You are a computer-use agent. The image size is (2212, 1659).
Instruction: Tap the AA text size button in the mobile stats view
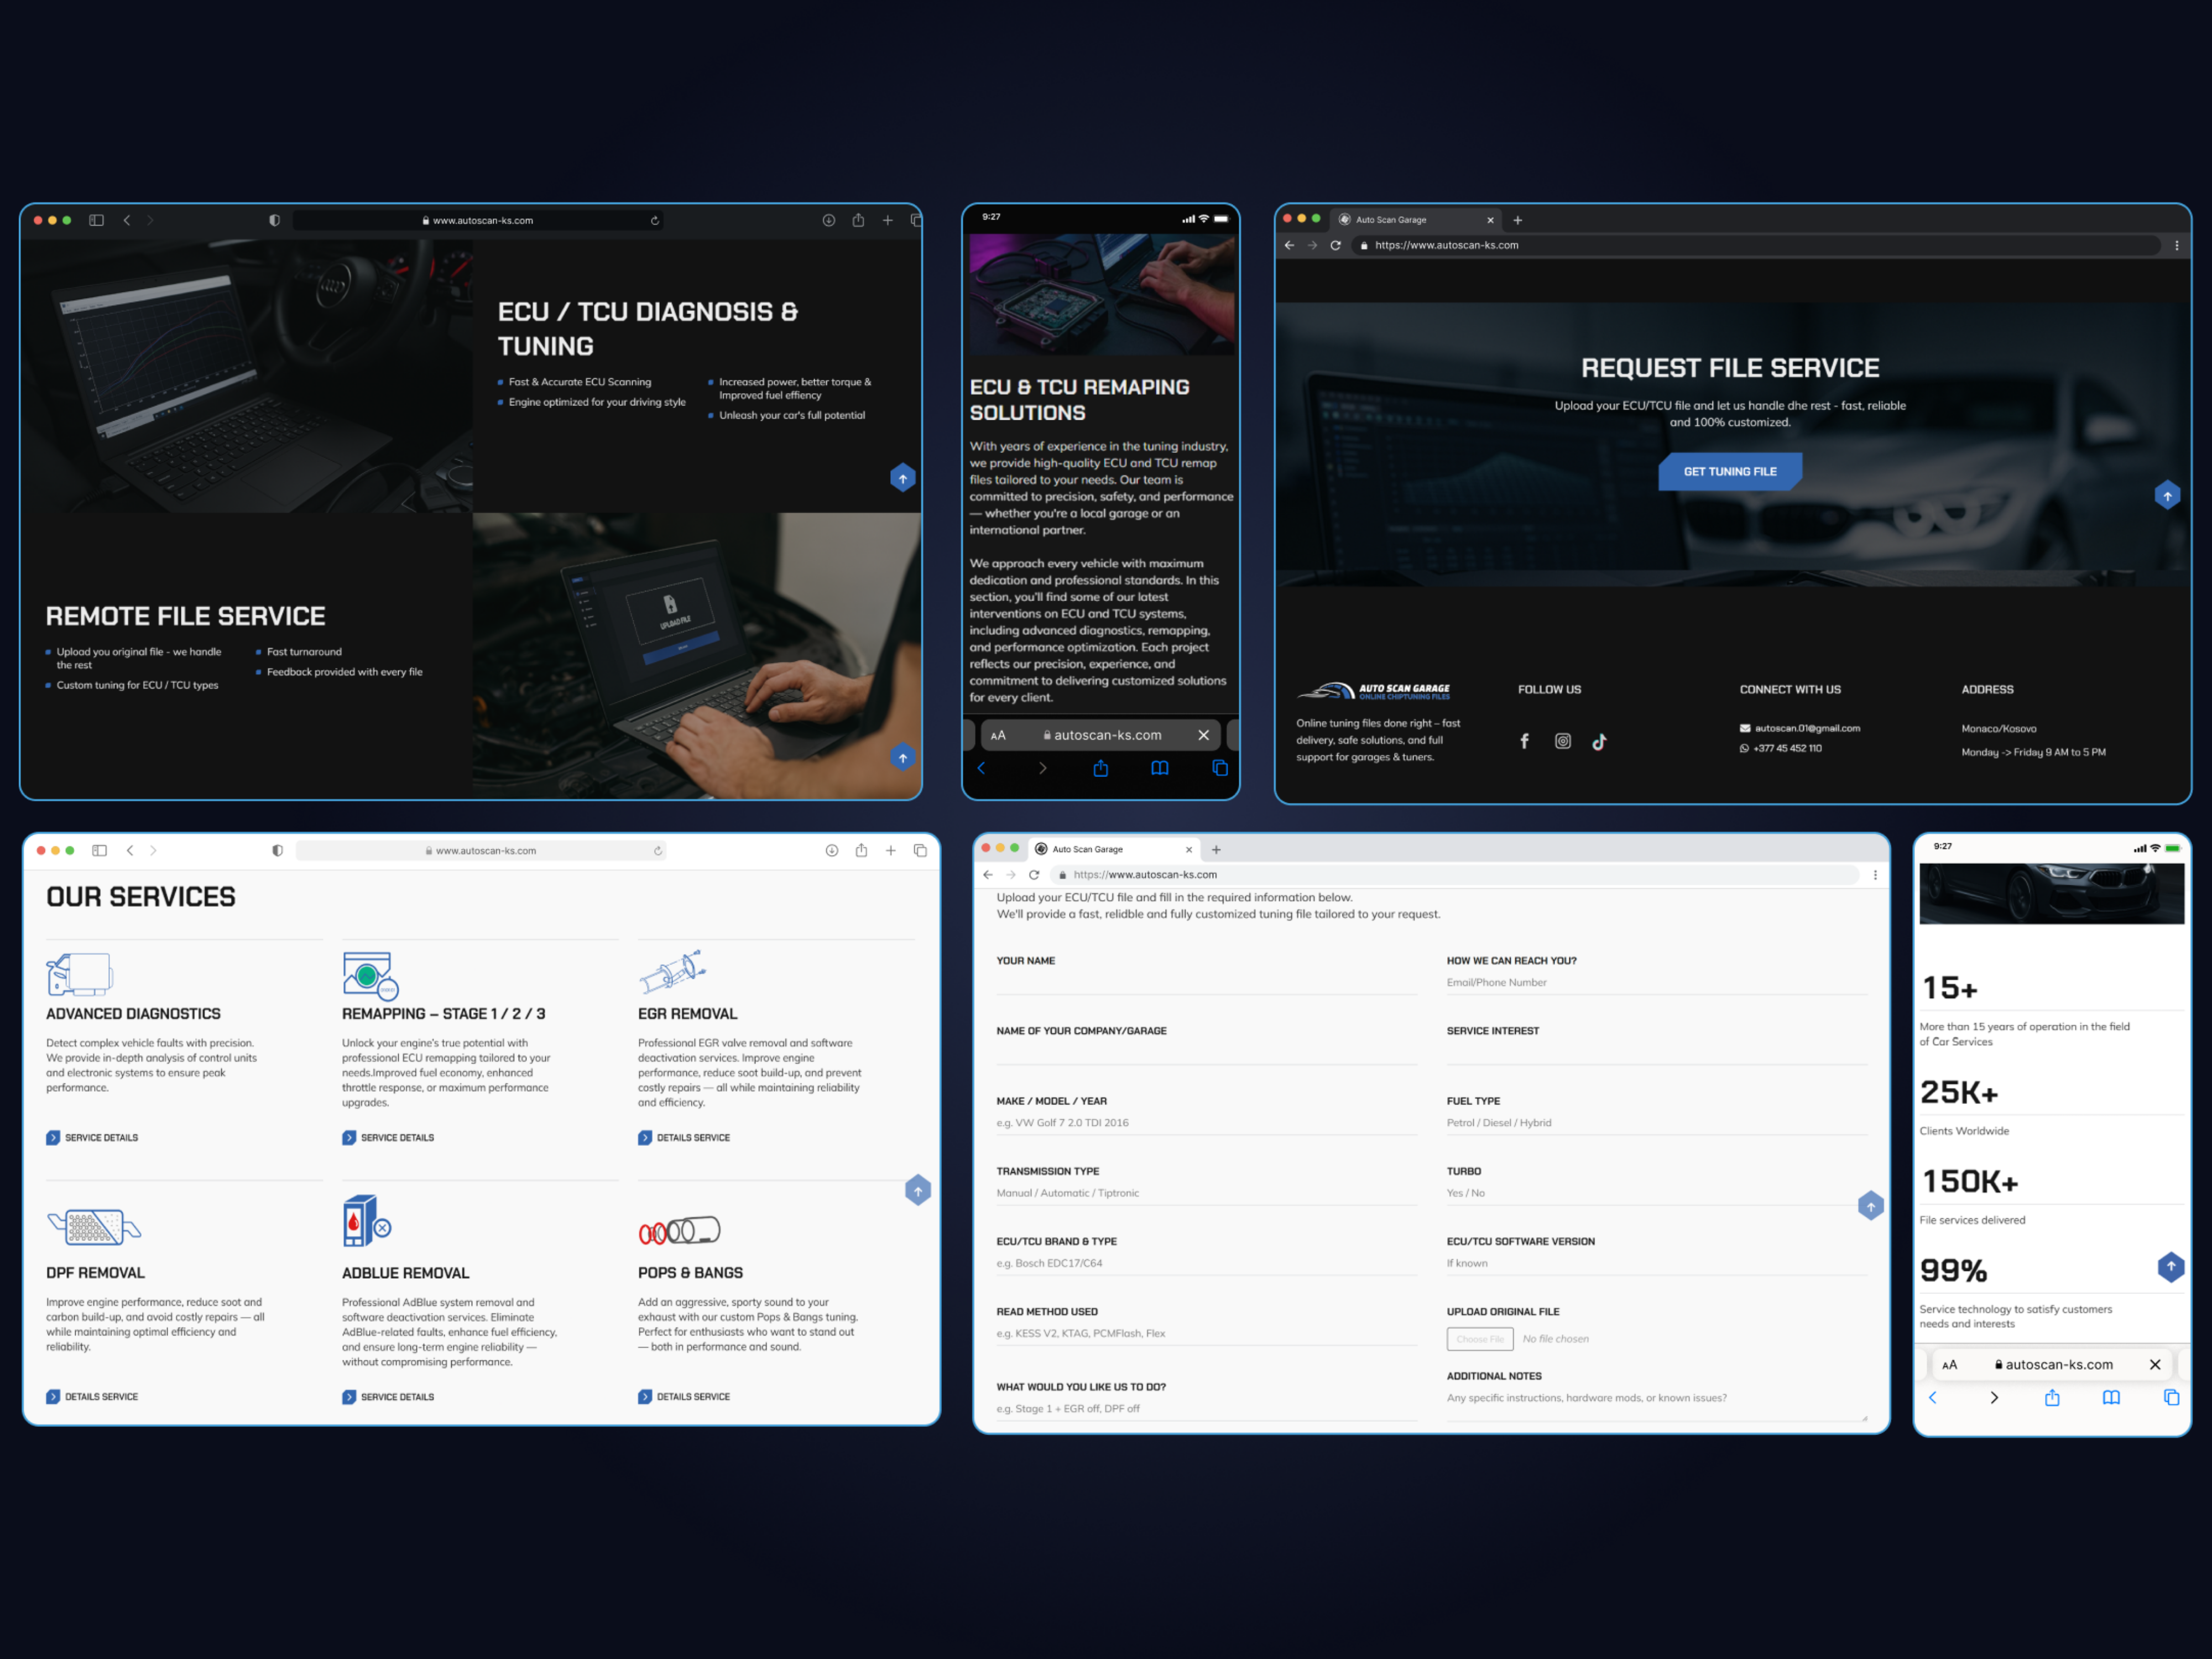coord(1949,1365)
